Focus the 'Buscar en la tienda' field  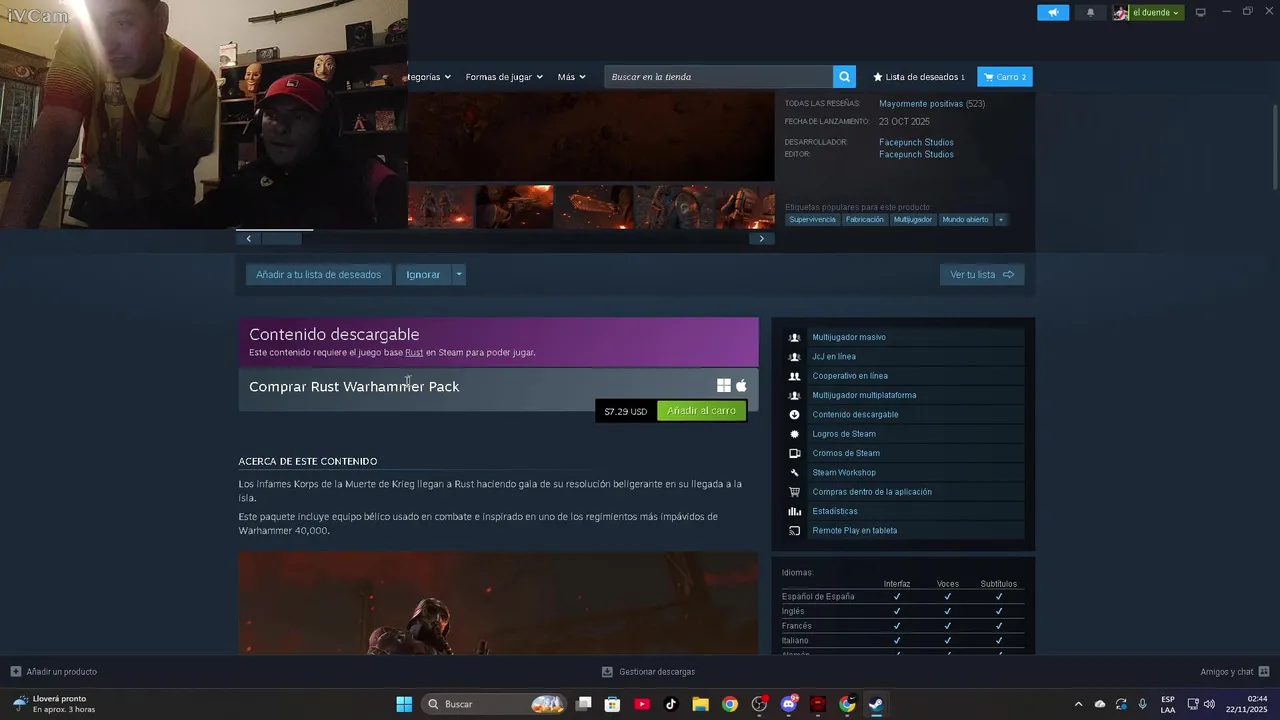718,77
